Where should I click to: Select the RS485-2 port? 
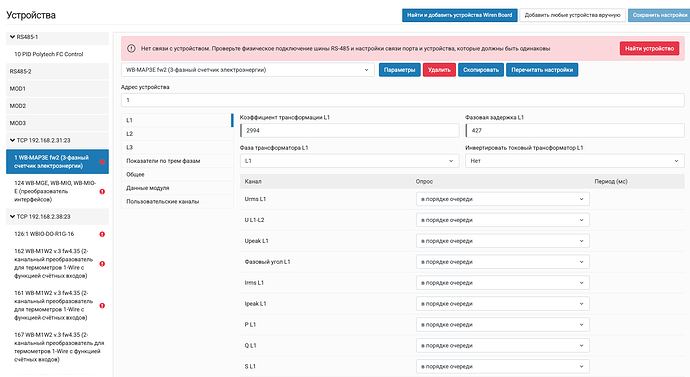(x=57, y=71)
